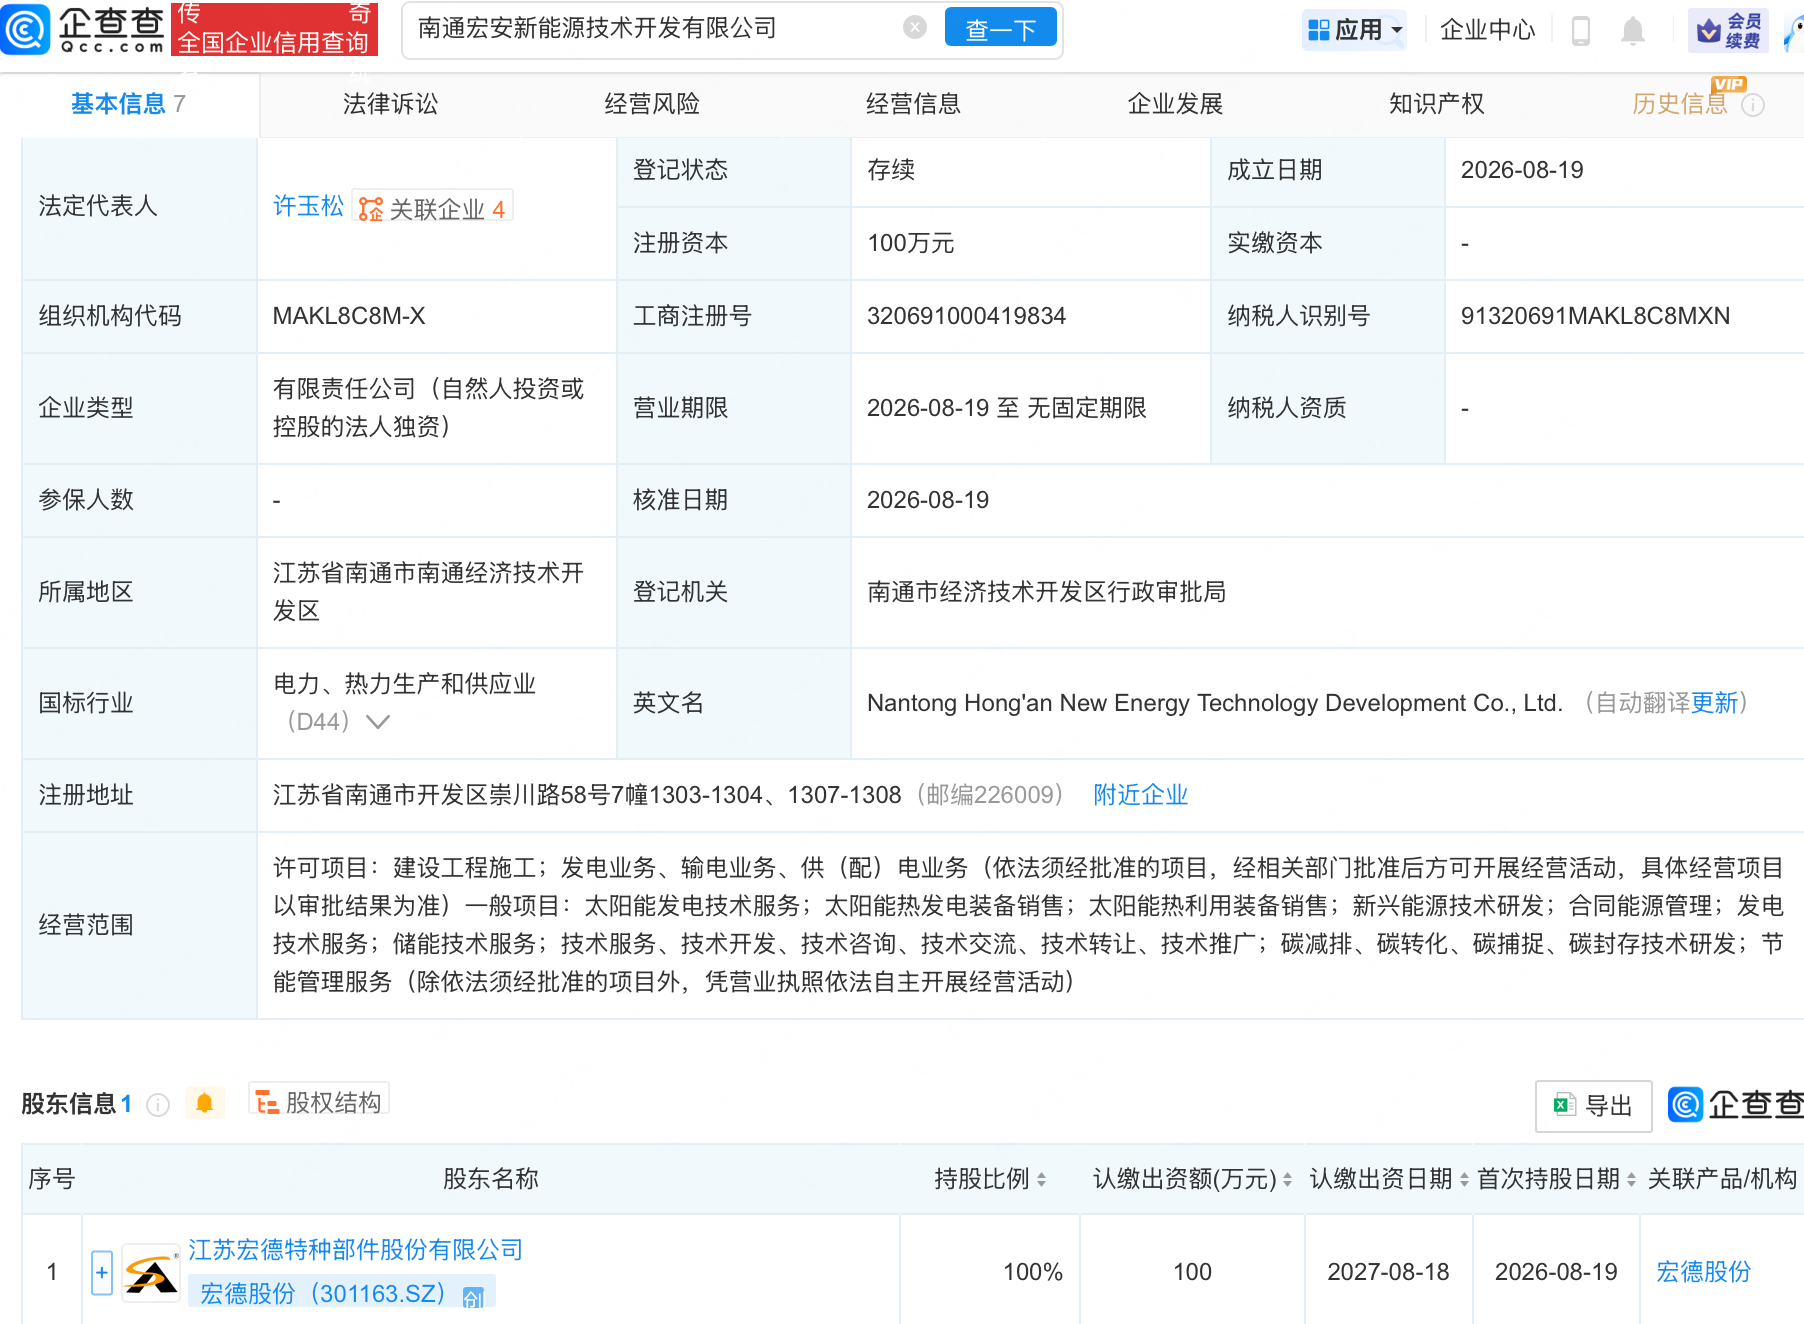This screenshot has width=1804, height=1324.
Task: Click the 江苏宏德 company logo thumbnail
Action: [151, 1273]
